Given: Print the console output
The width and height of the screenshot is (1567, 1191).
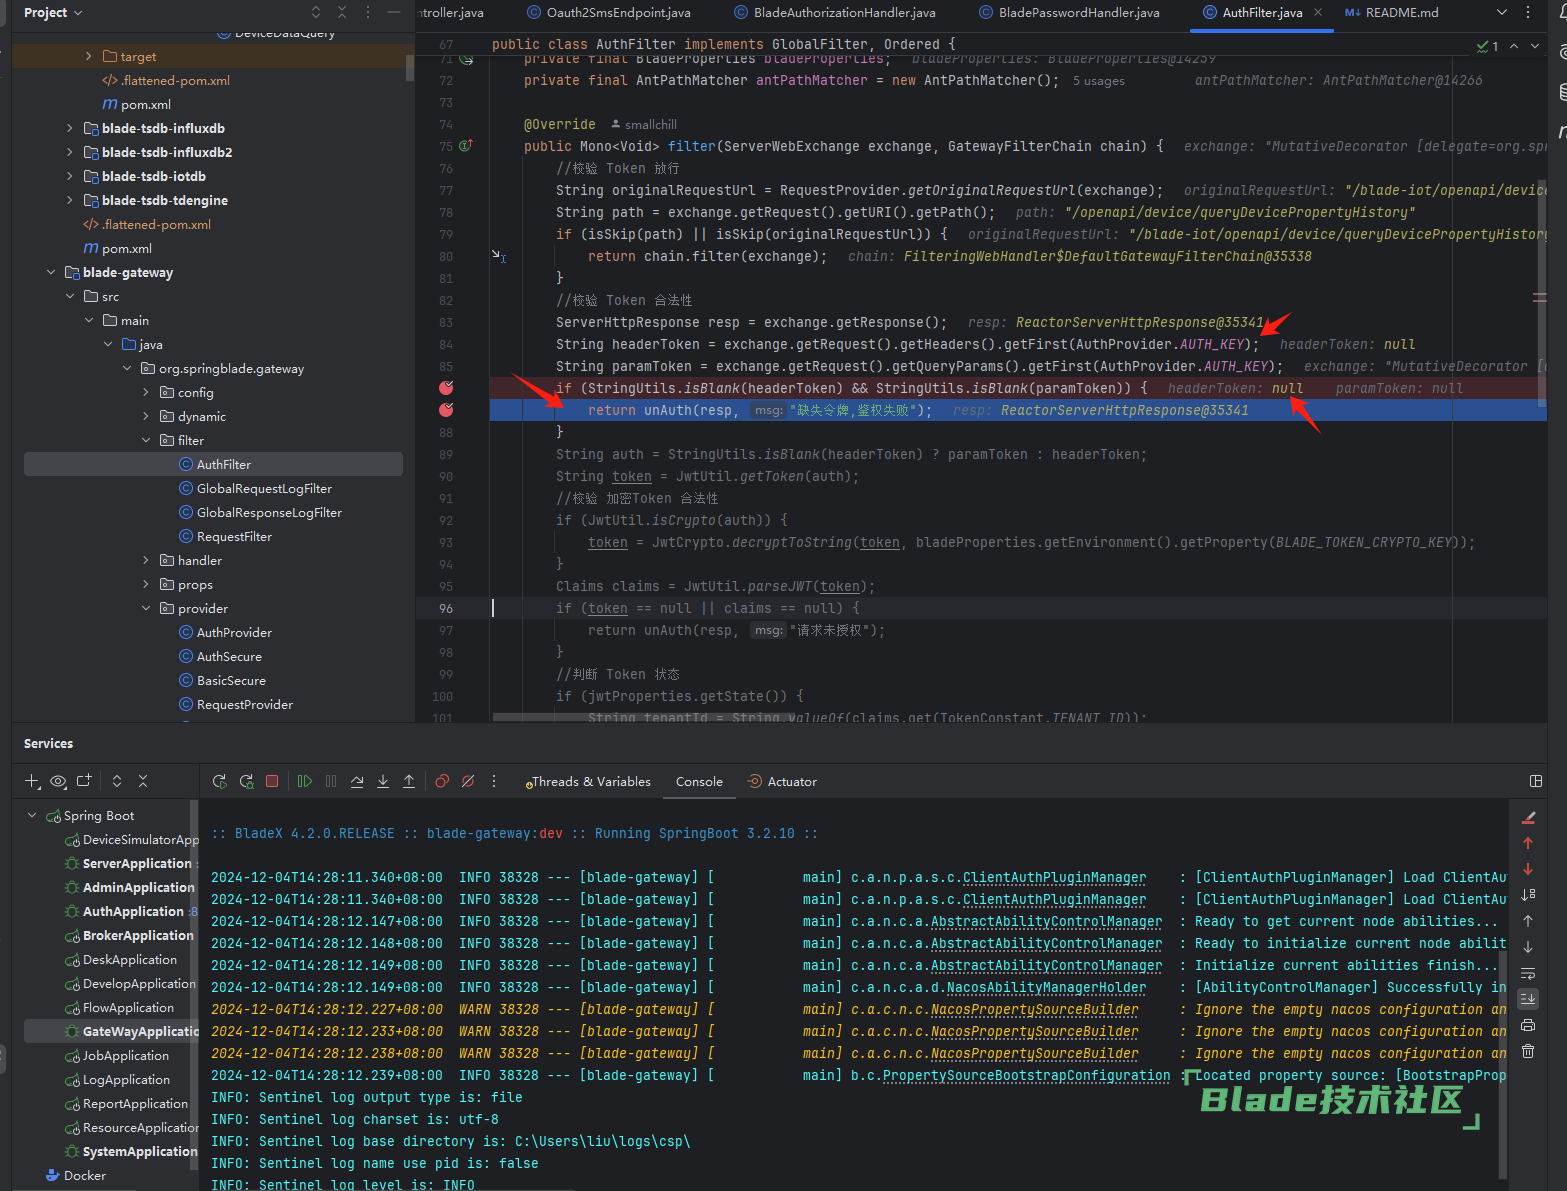Looking at the screenshot, I should (1528, 1025).
